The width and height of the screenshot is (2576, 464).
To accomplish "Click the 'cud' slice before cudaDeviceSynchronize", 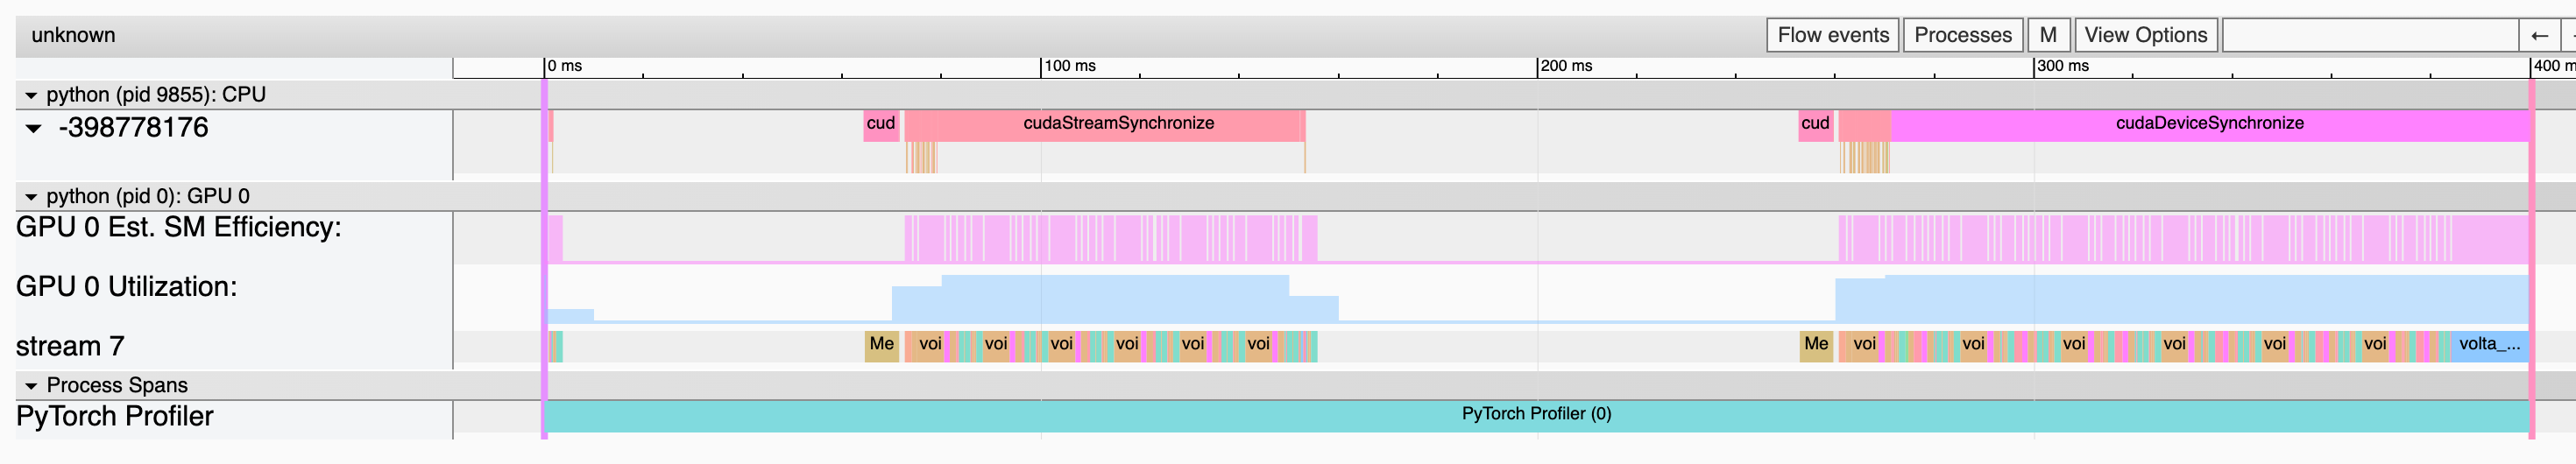I will [x=1815, y=124].
